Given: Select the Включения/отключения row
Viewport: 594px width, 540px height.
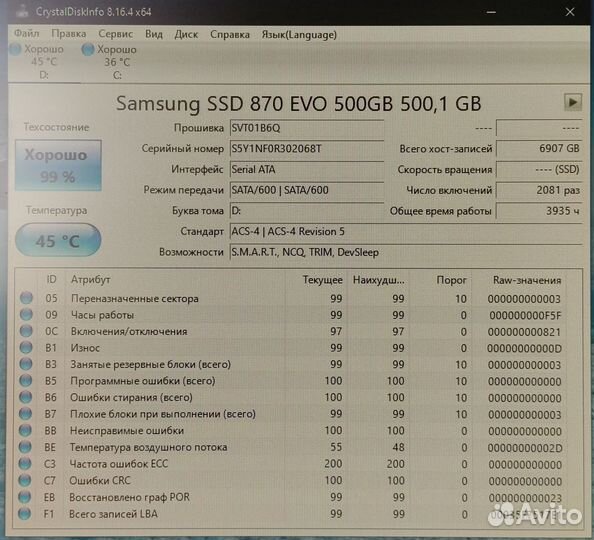Looking at the screenshot, I should tap(292, 332).
